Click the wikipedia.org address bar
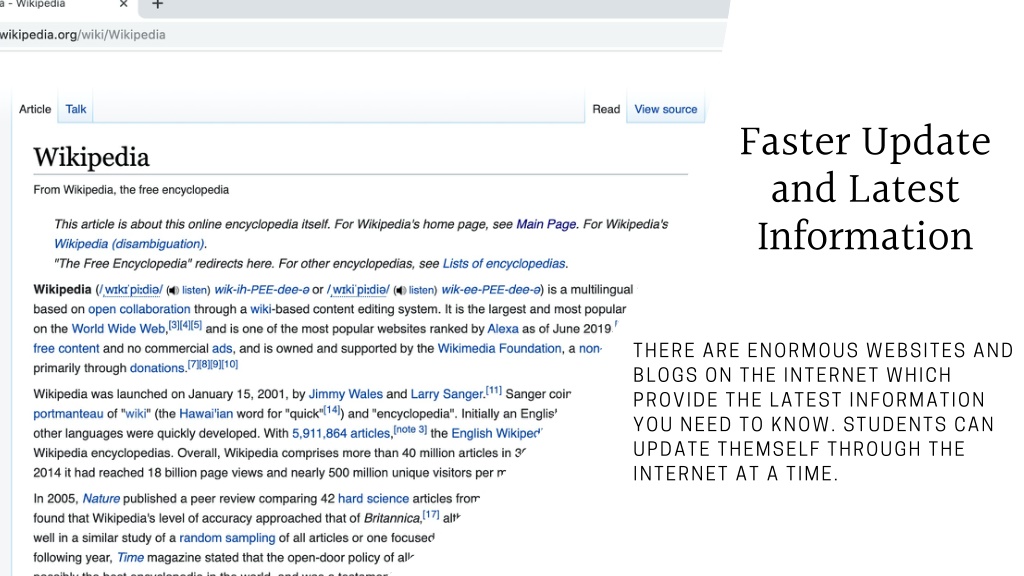The width and height of the screenshot is (1024, 576). click(x=362, y=35)
